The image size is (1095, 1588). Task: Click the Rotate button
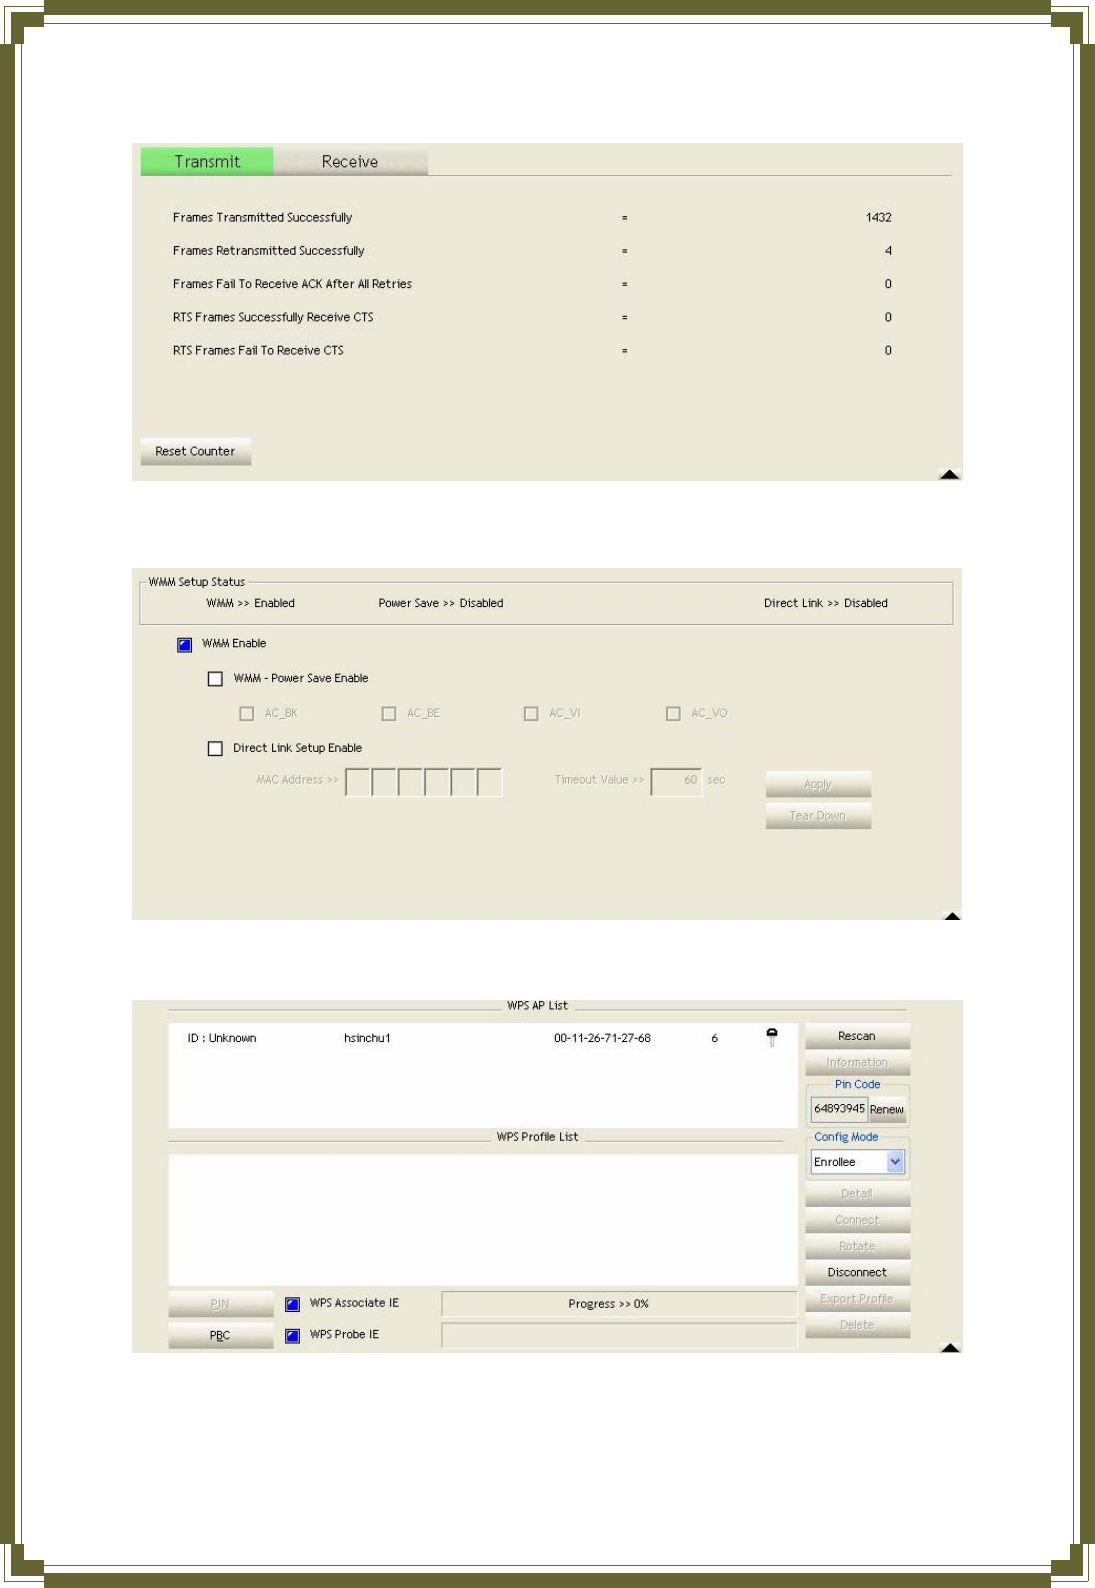857,1246
